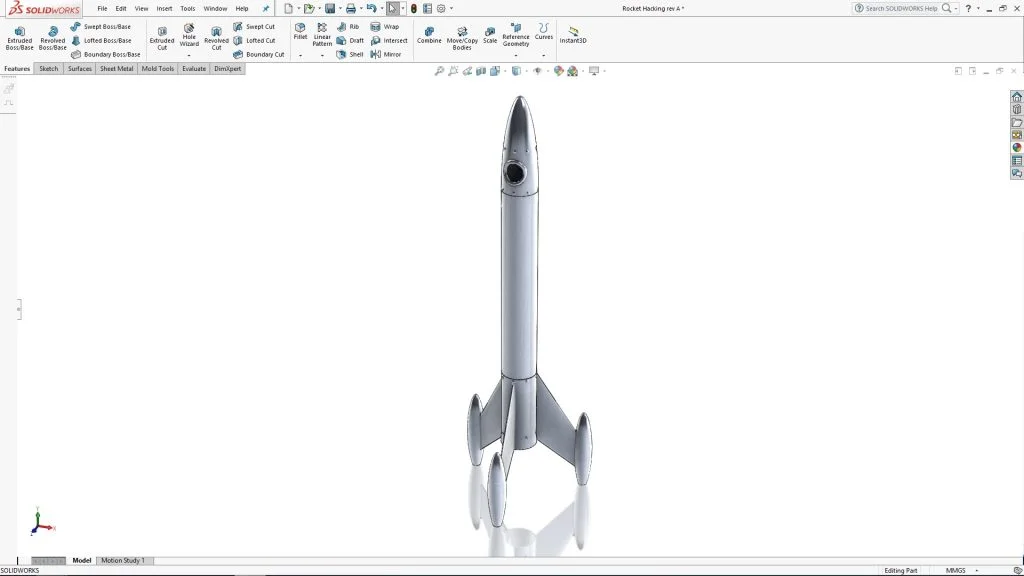Toggle the Section View display
Screen dimensions: 1024x576
pyautogui.click(x=482, y=70)
